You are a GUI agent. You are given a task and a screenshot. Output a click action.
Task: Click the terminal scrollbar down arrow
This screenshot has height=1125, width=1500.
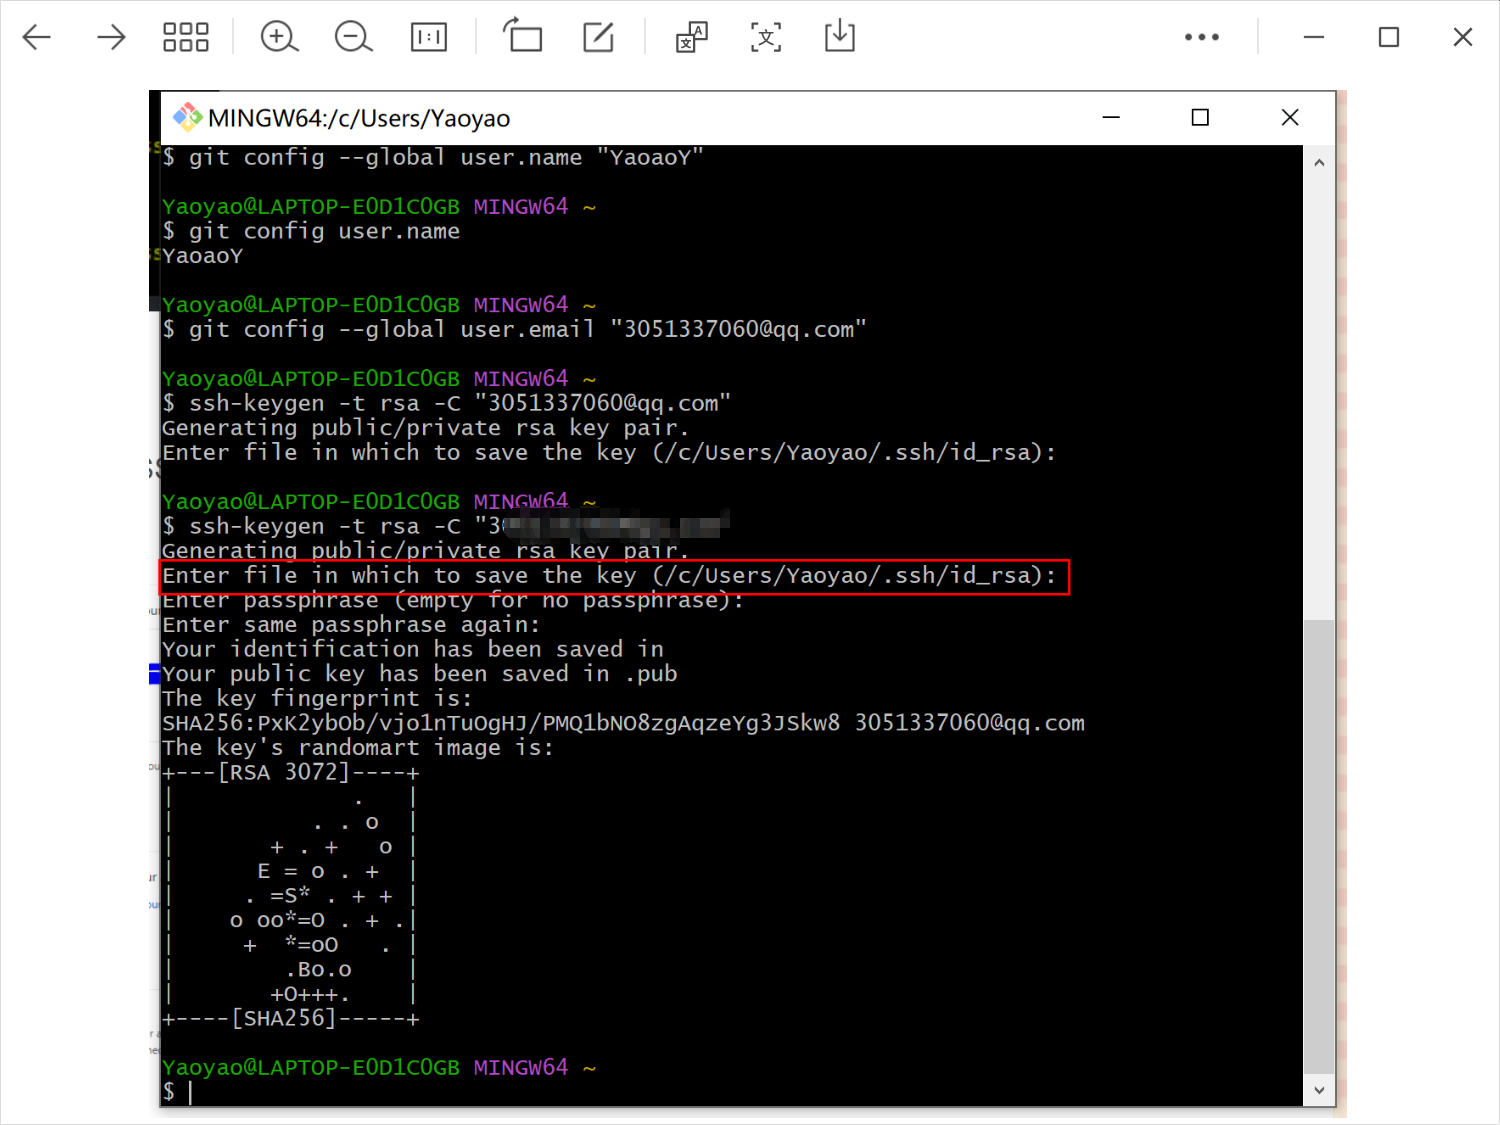pyautogui.click(x=1319, y=1090)
